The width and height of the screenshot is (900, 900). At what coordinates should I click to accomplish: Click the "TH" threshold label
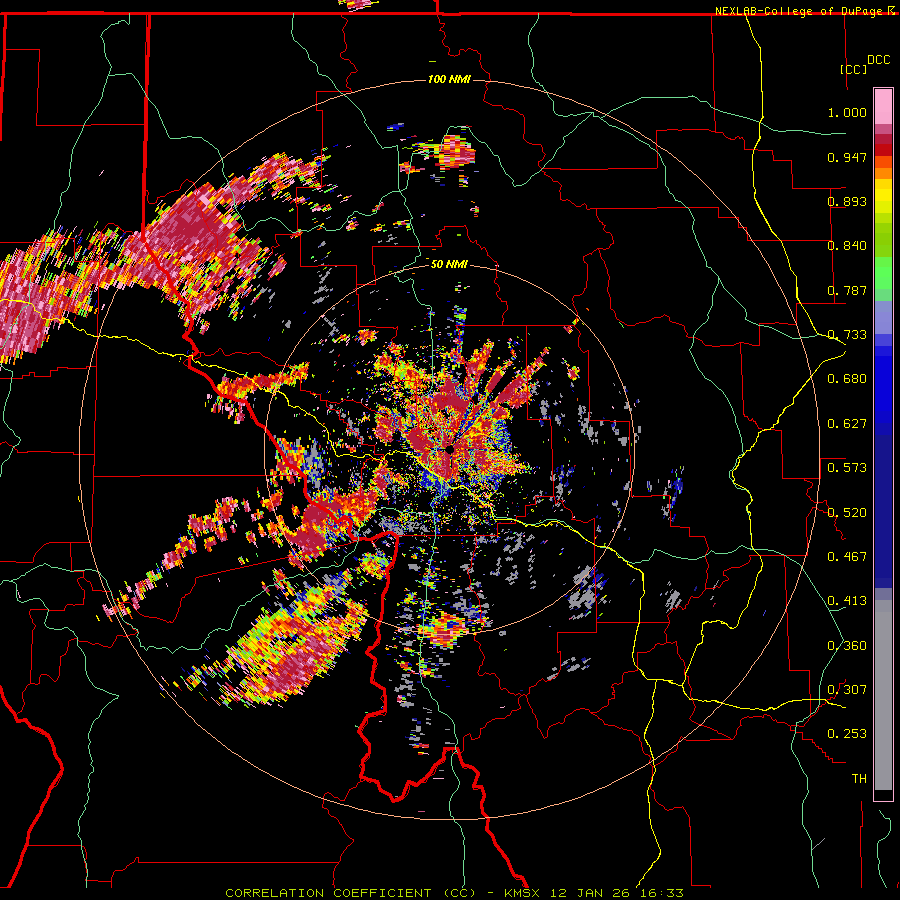[x=859, y=779]
